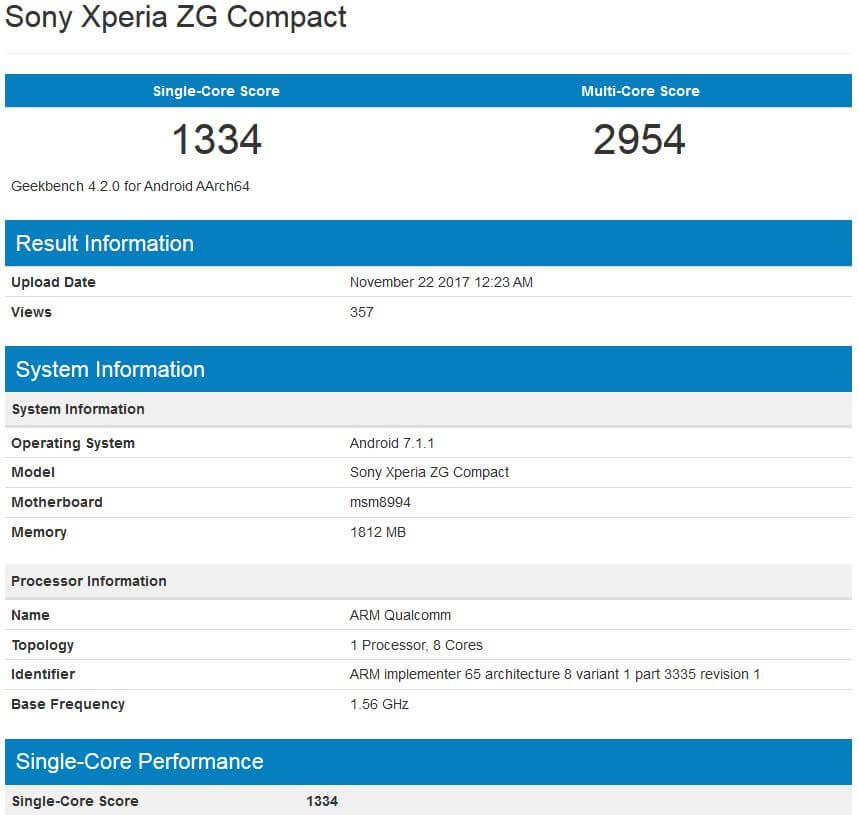Click the multi-core value 2954
Image resolution: width=858 pixels, height=815 pixels.
pos(639,140)
